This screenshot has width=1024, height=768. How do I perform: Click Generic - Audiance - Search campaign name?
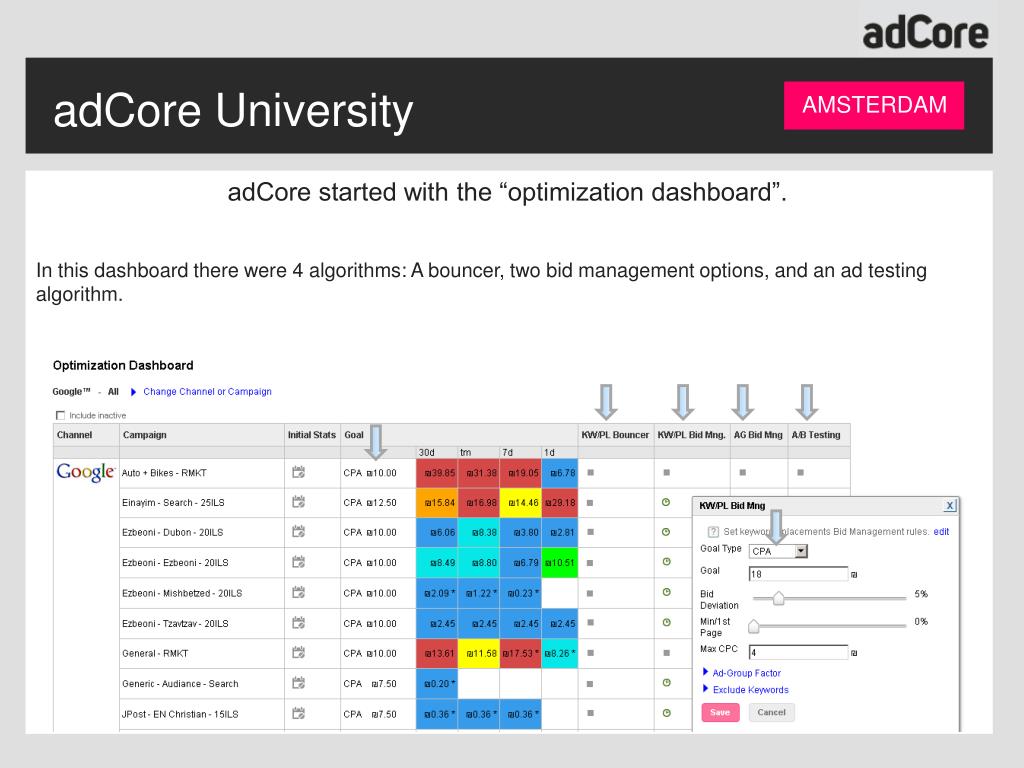tap(180, 684)
